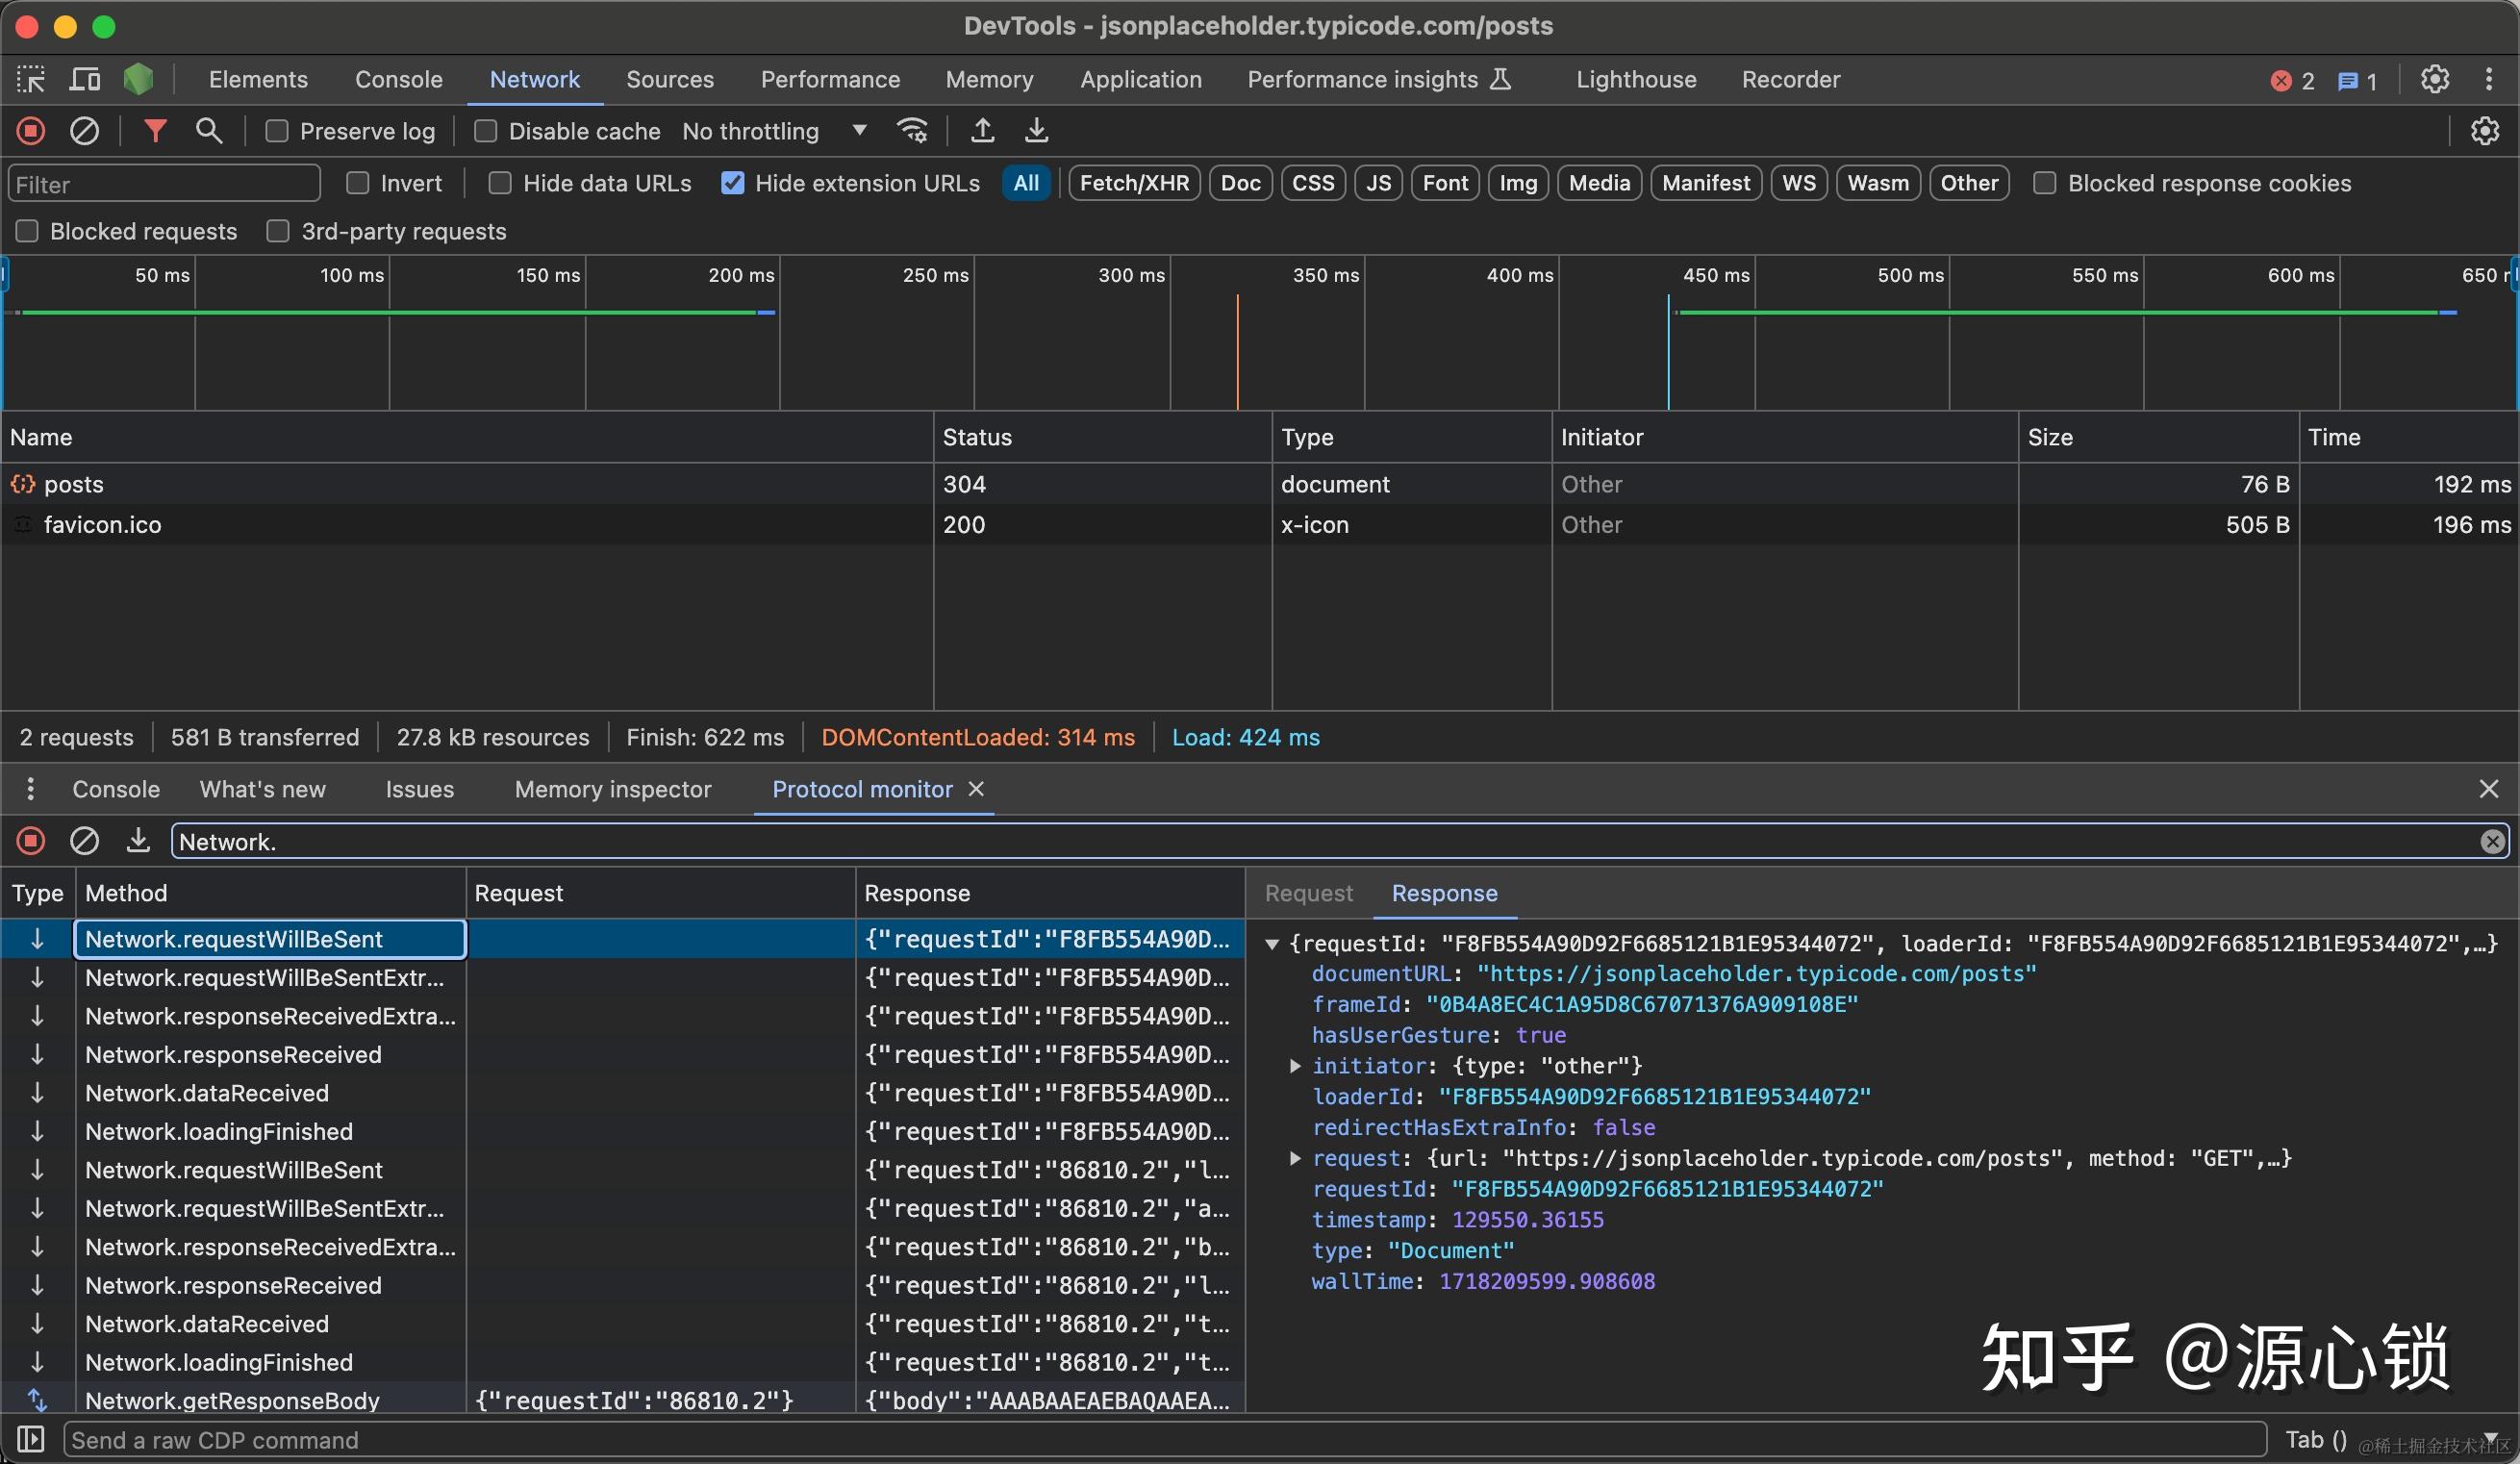The height and width of the screenshot is (1464, 2520).
Task: Save Protocol monitor messages with download icon
Action: point(138,841)
